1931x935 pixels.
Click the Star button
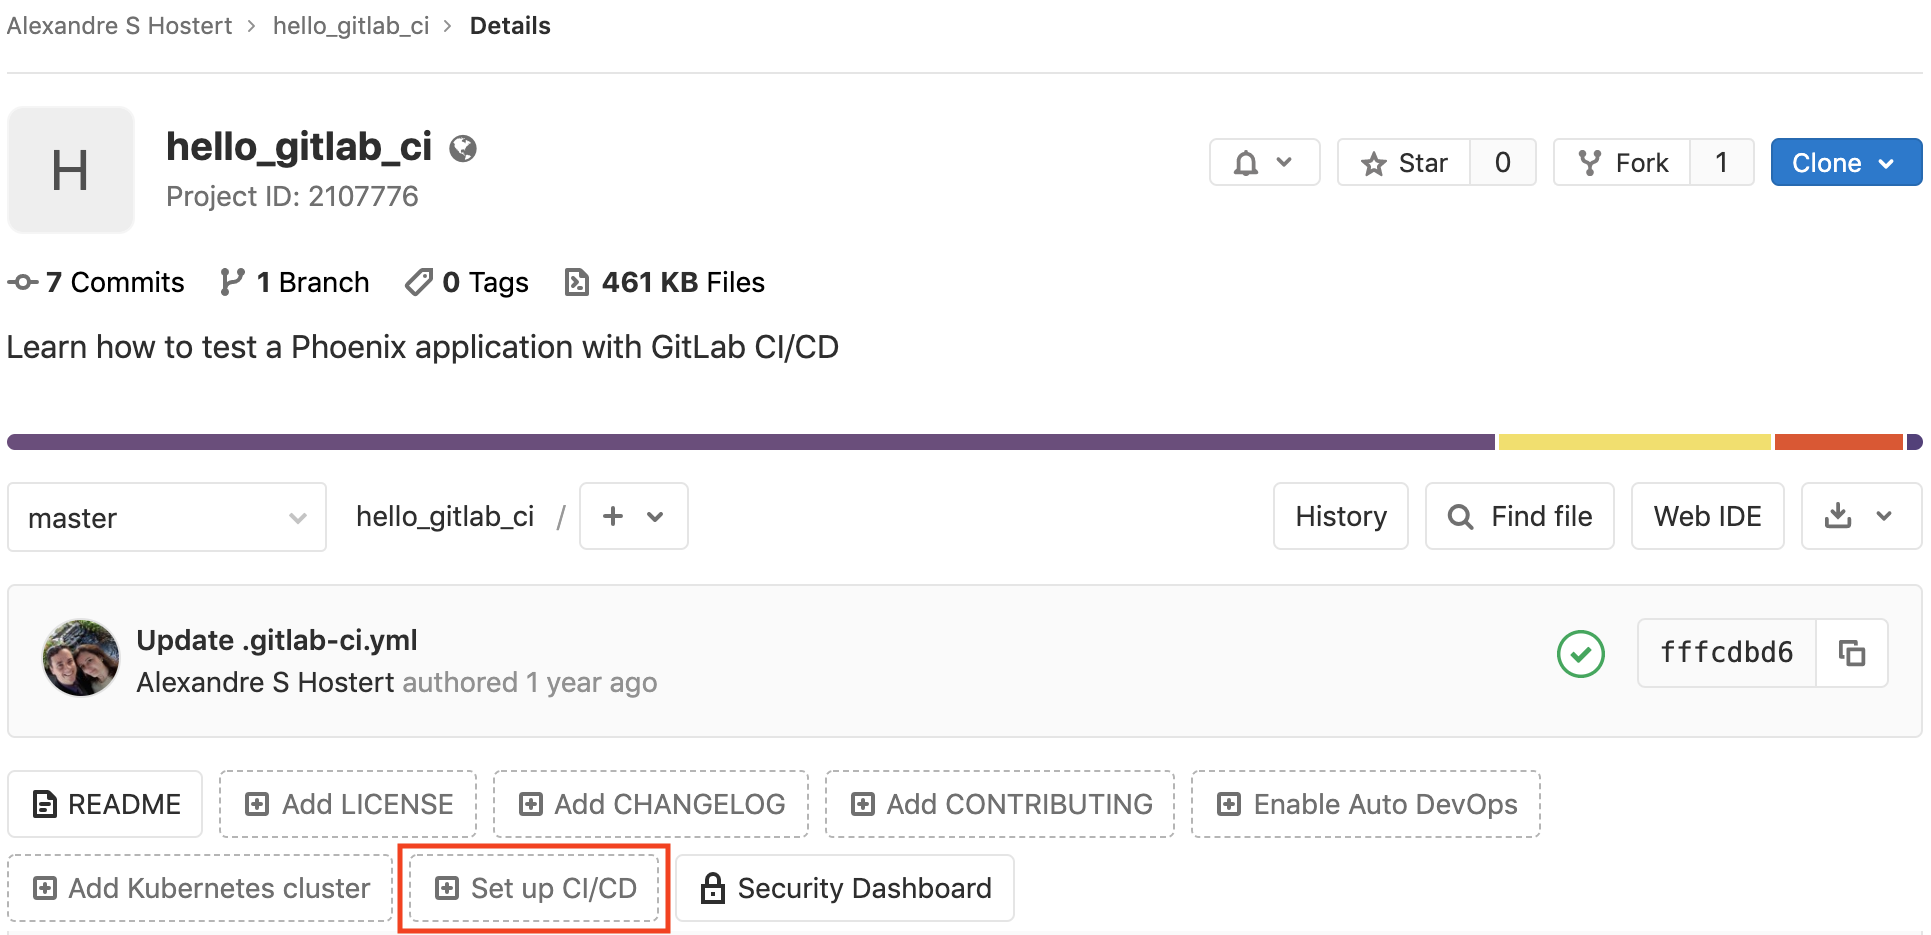1405,163
